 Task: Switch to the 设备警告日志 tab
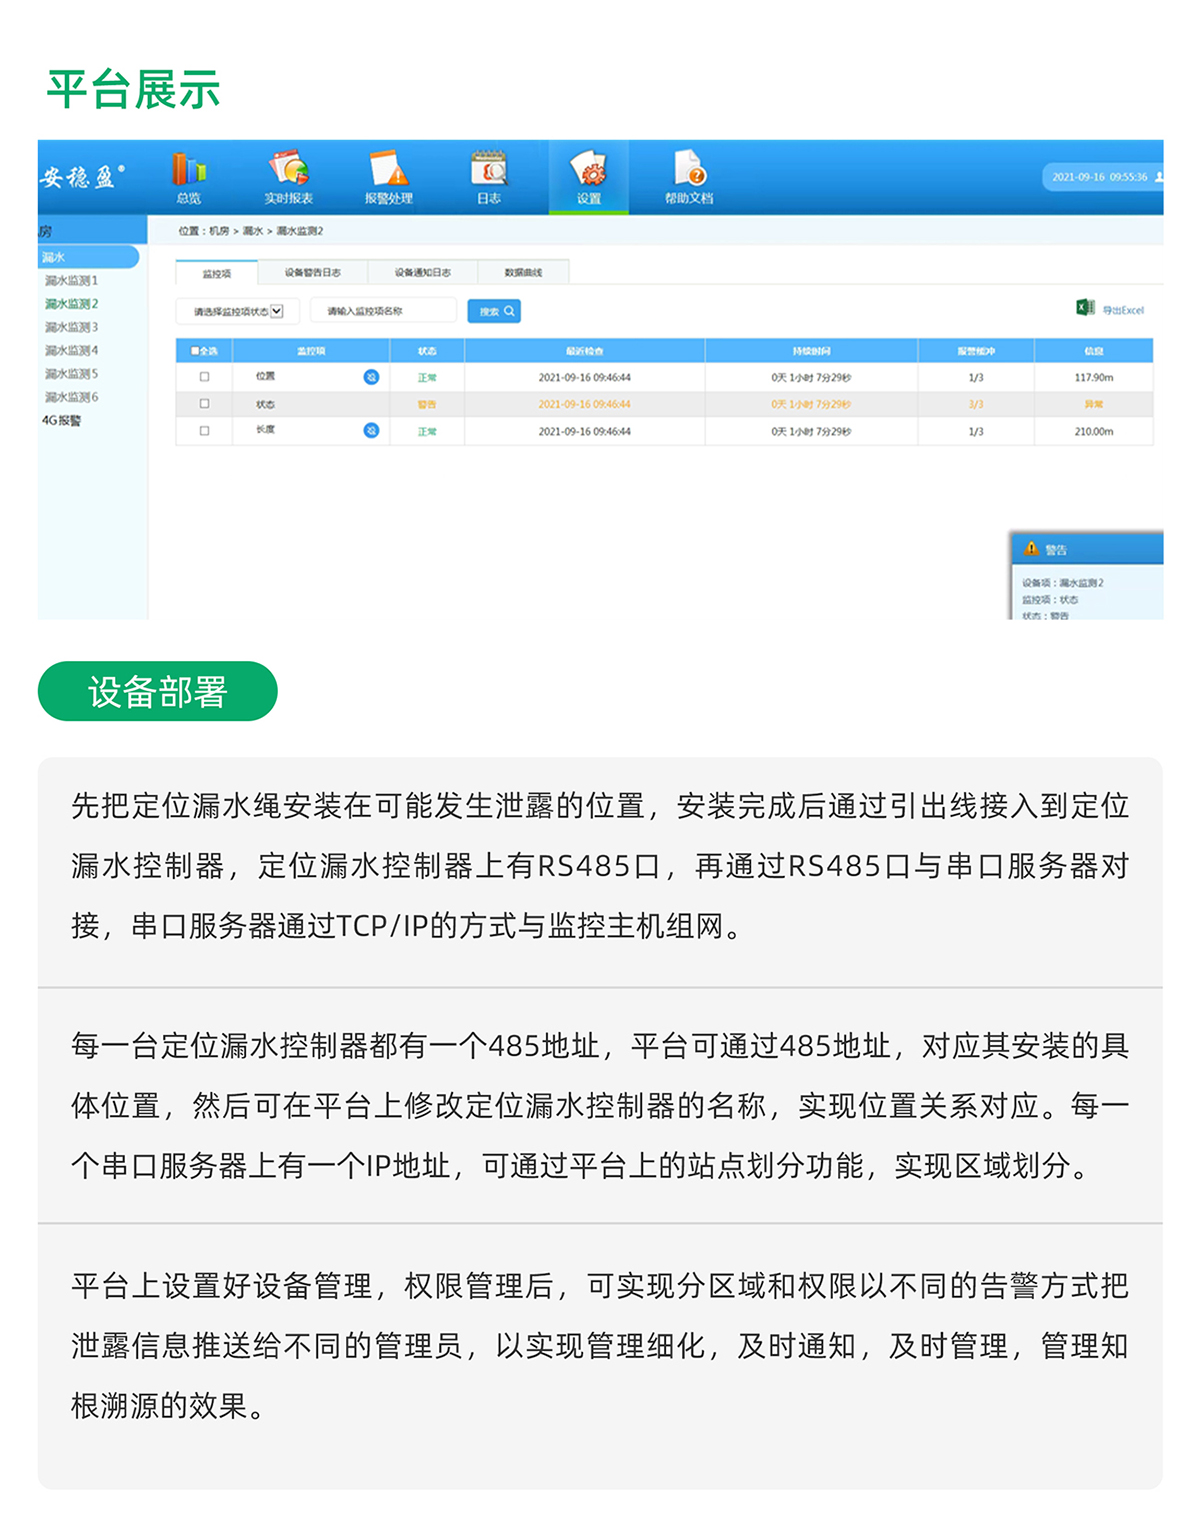312,271
